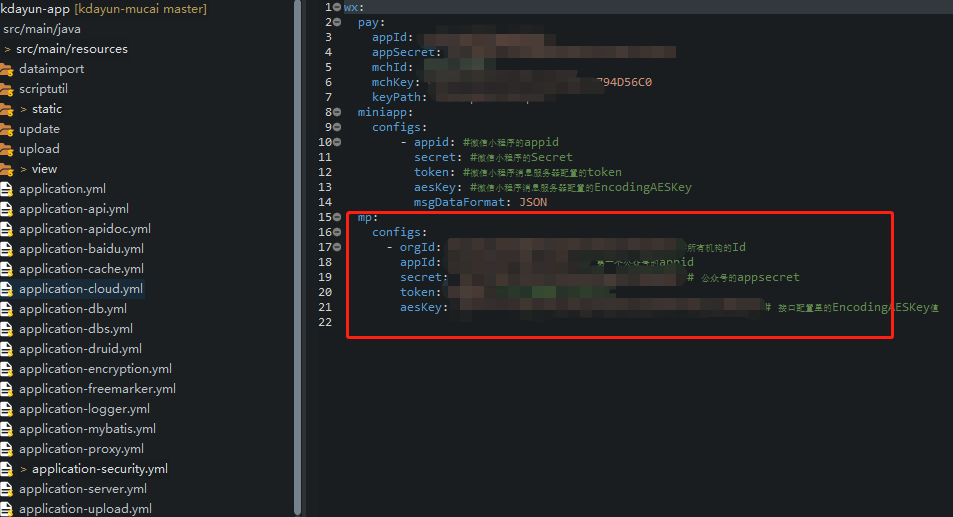Expand the src/main/resources node arrow
Viewport: 953px width, 517px height.
8,49
